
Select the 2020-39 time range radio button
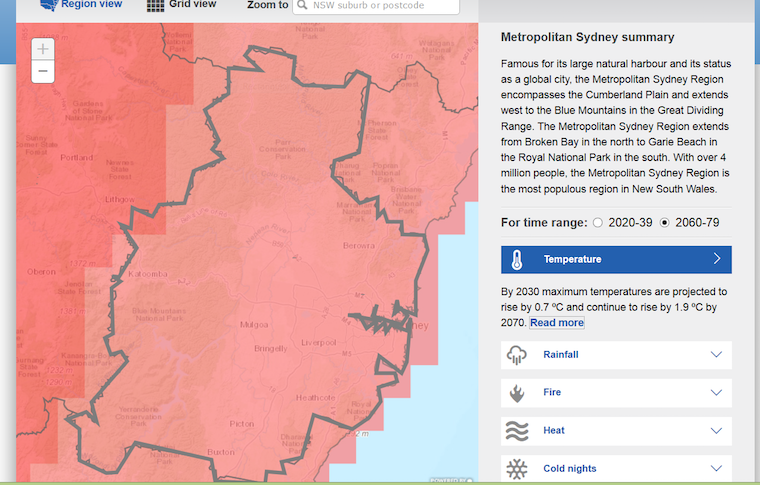pos(598,222)
